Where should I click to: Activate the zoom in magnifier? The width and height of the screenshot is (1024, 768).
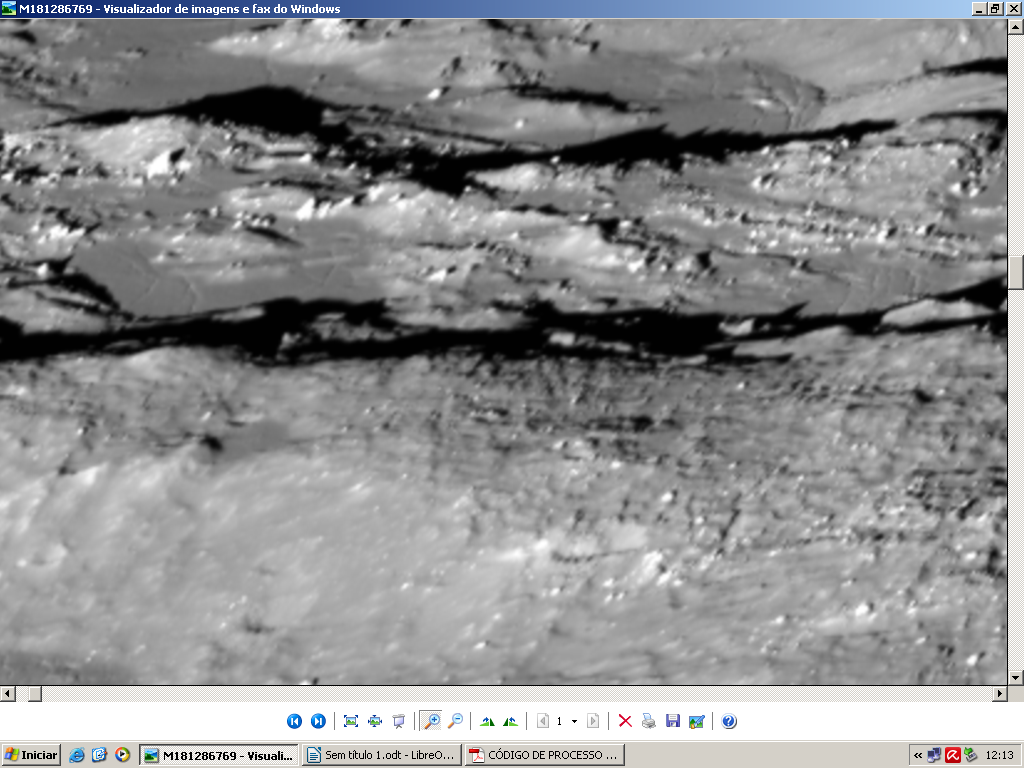432,721
